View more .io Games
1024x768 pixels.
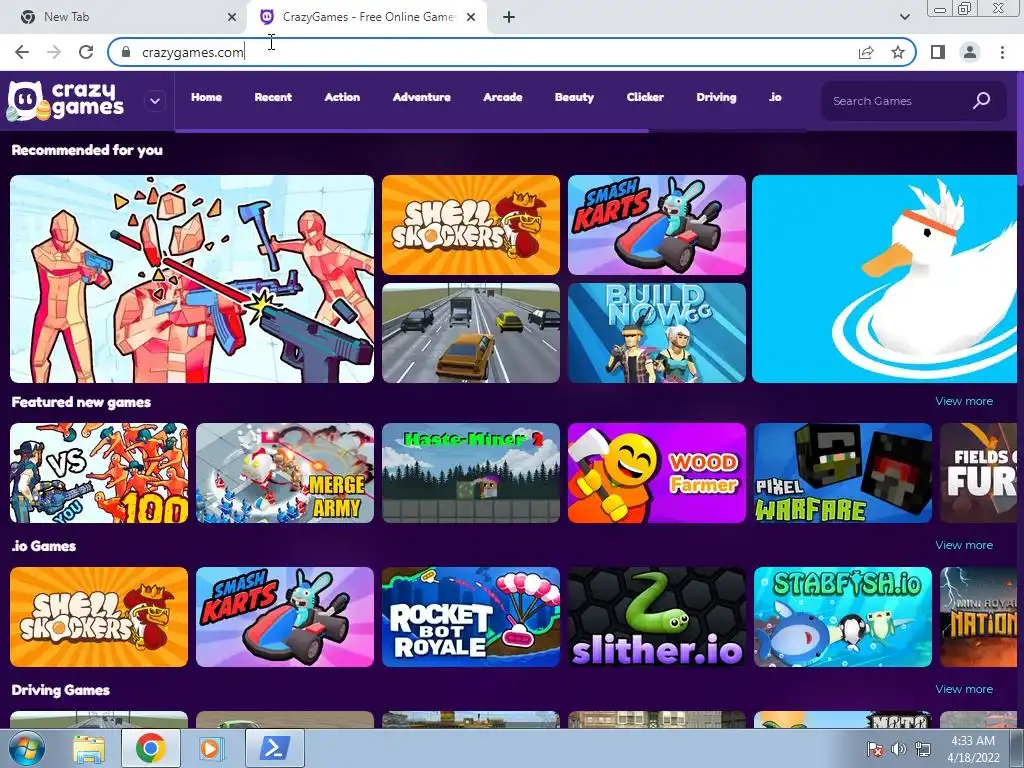tap(964, 545)
